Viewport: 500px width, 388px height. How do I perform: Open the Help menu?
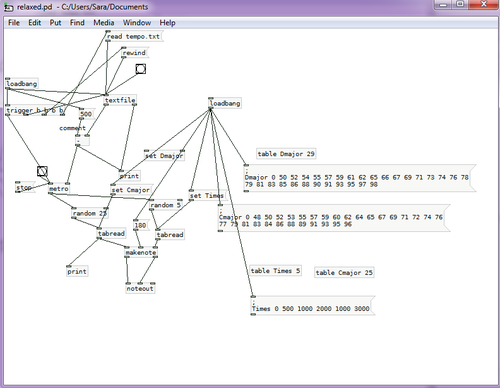tap(167, 23)
